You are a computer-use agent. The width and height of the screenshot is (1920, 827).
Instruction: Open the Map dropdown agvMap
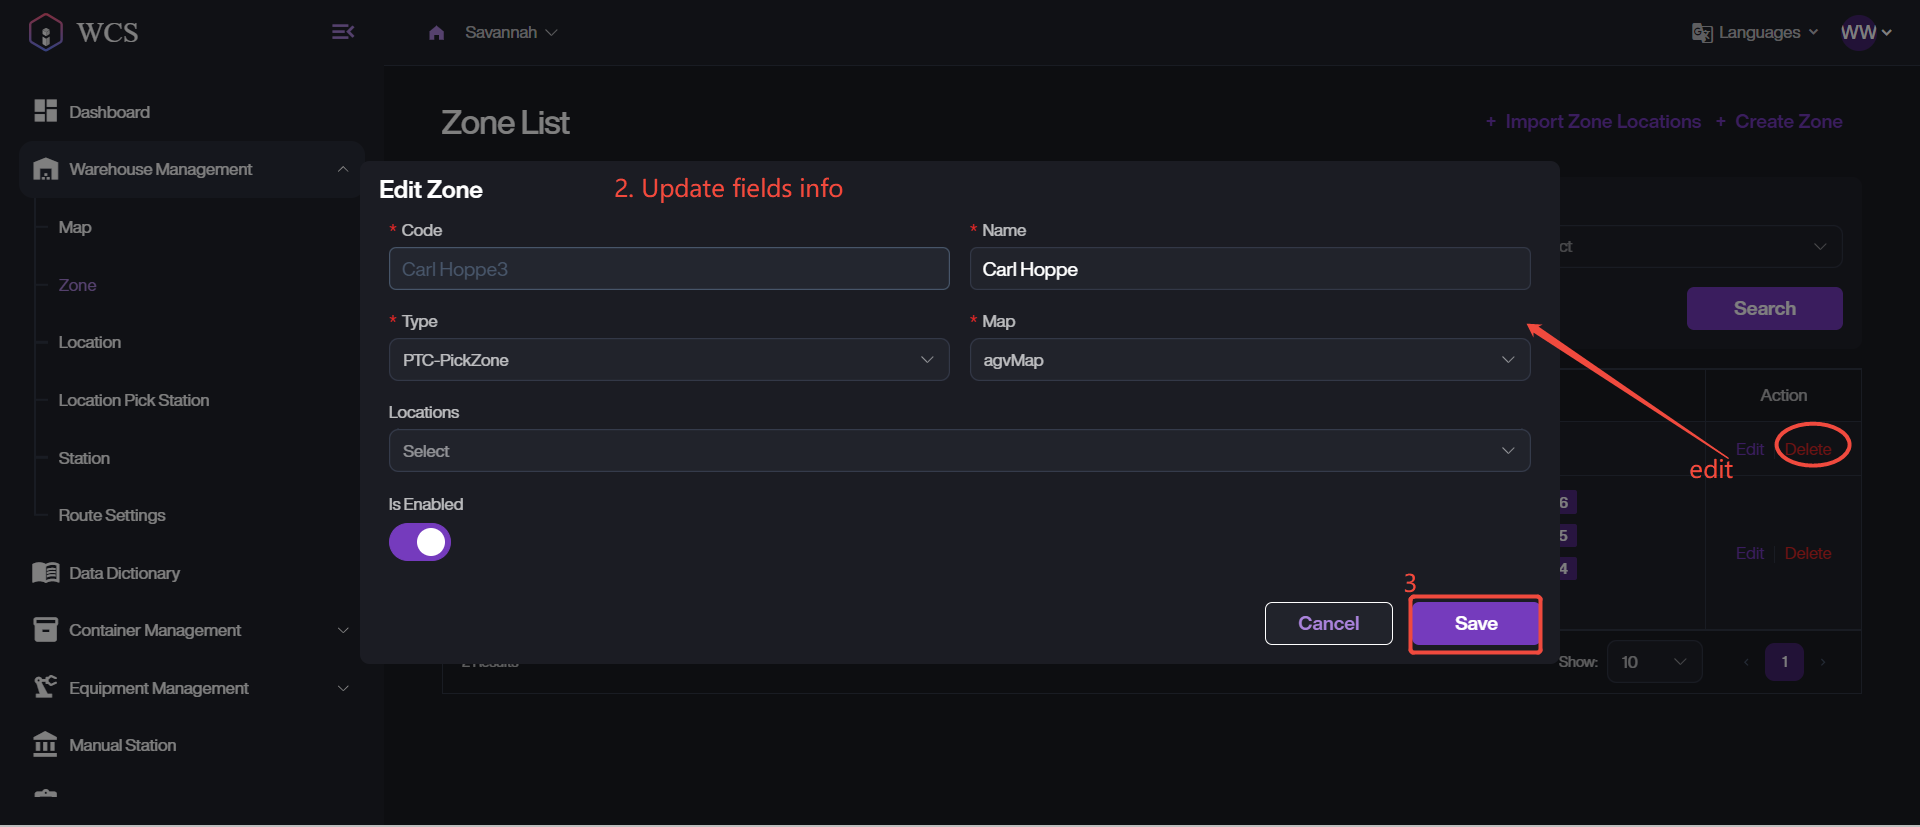click(x=1249, y=360)
